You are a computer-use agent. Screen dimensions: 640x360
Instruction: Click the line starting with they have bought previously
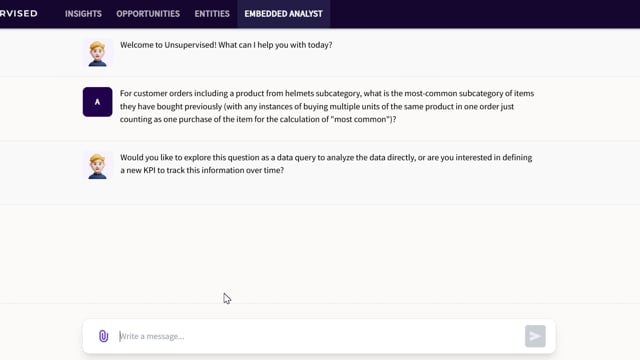317,107
